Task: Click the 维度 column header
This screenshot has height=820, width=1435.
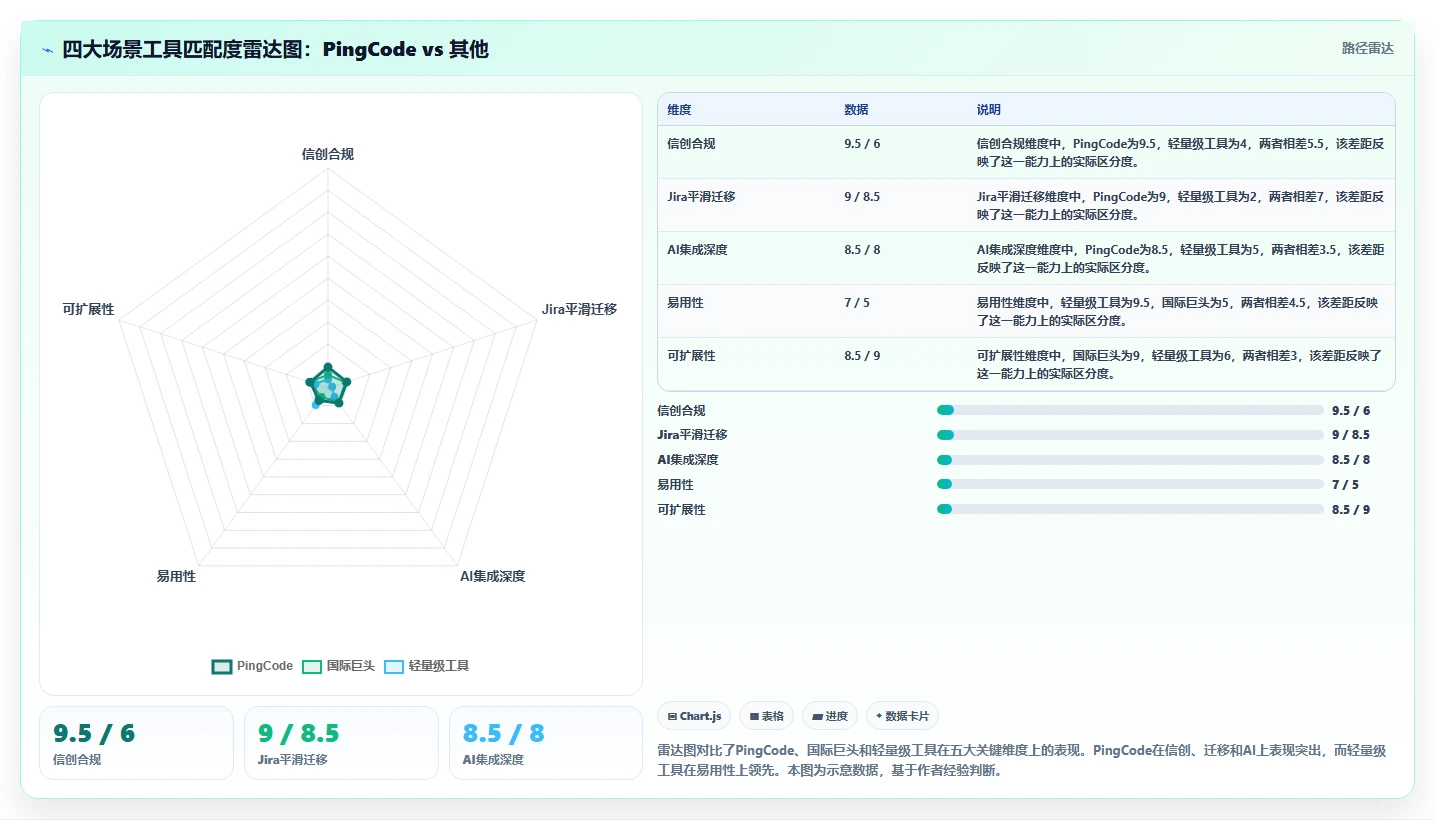Action: 679,110
